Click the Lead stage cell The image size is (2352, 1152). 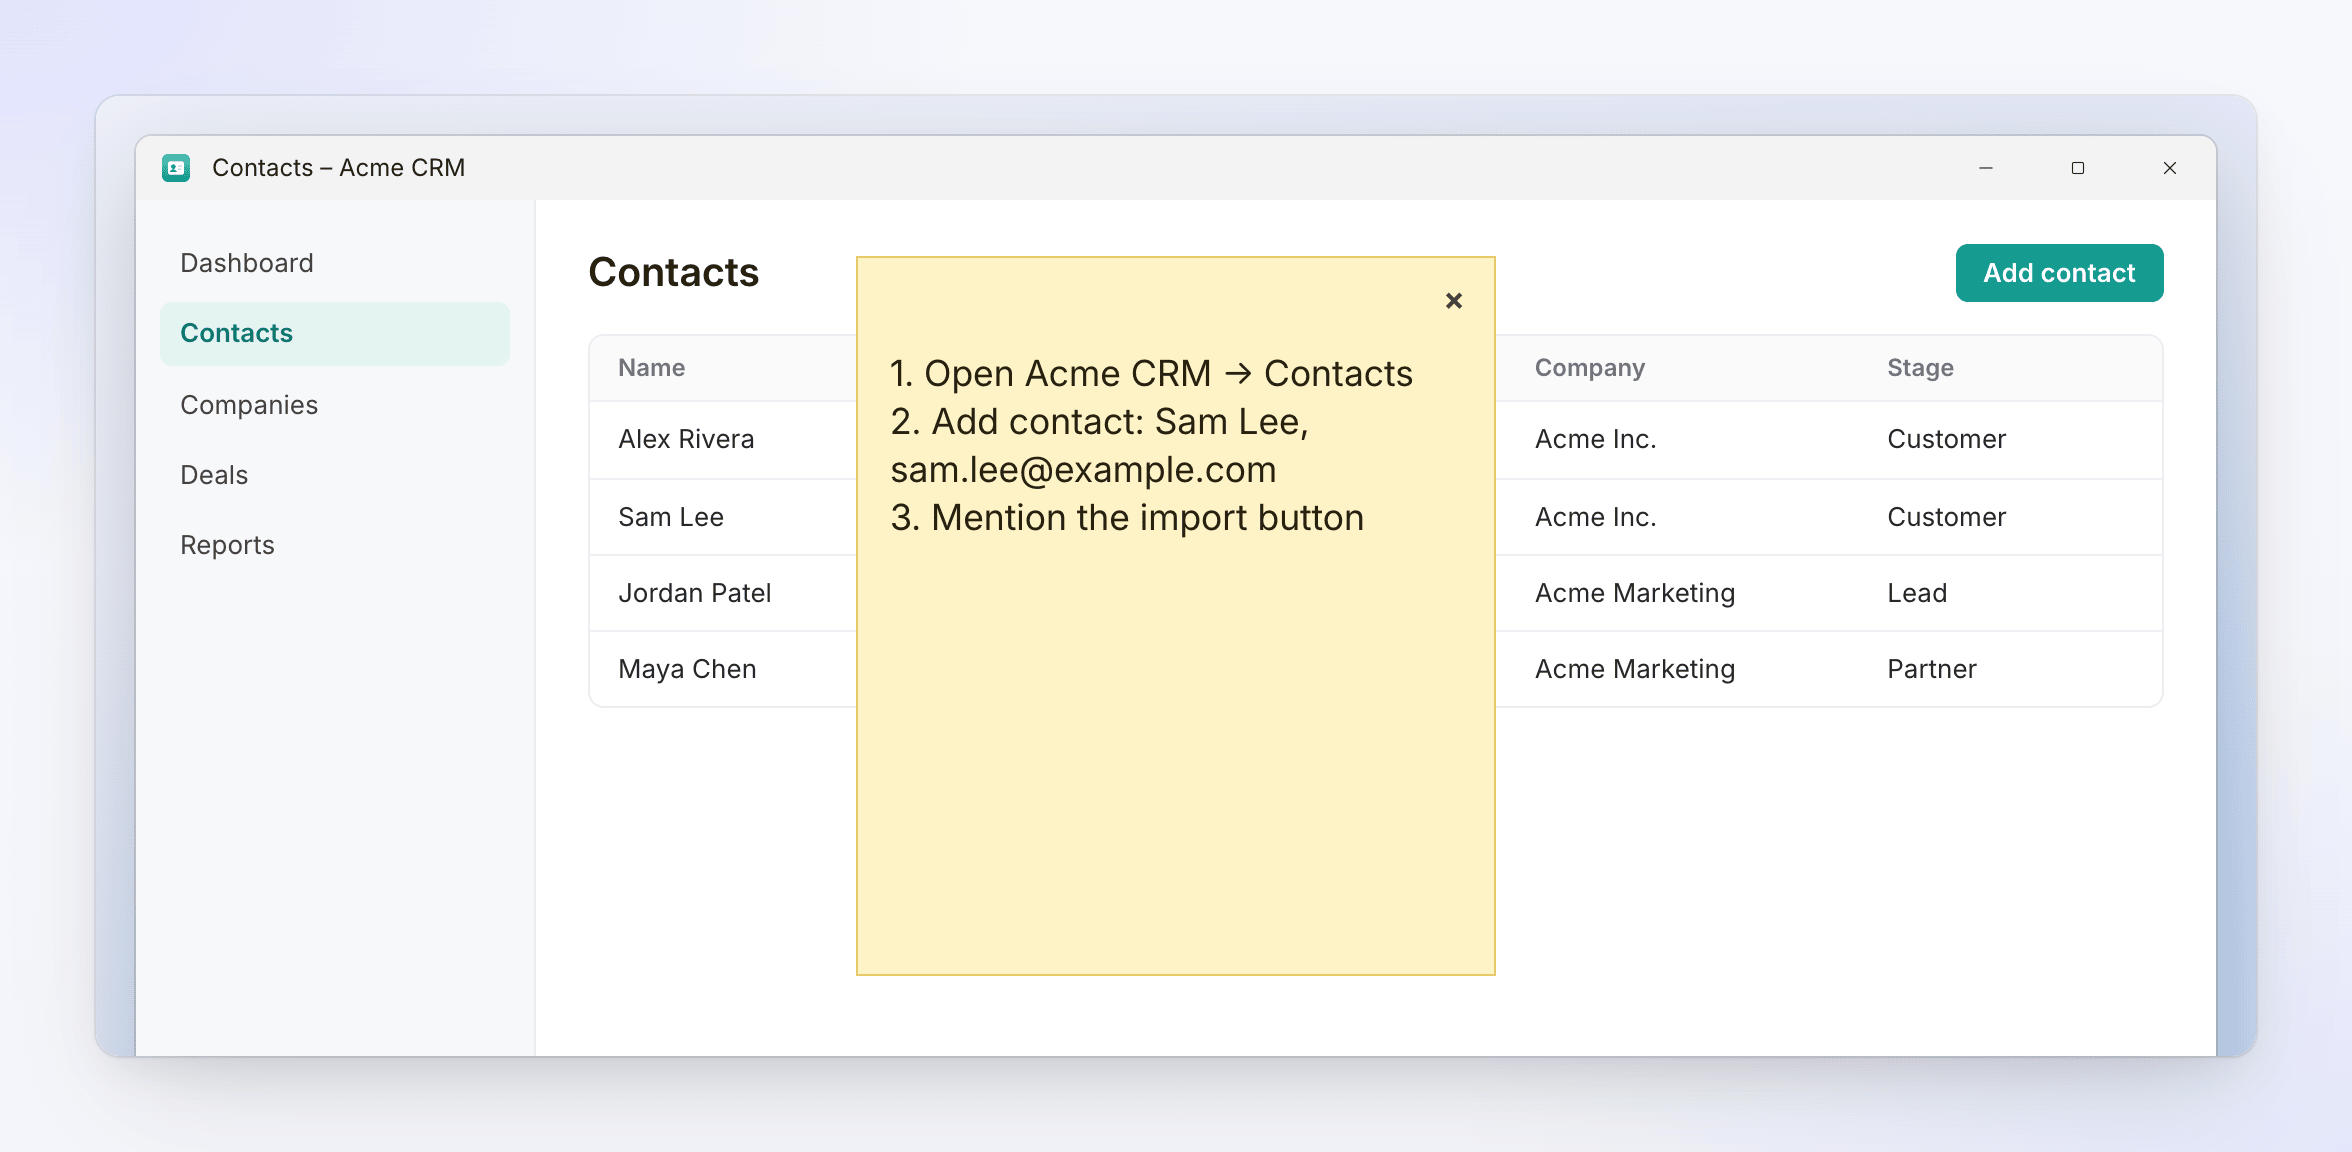(x=1917, y=593)
